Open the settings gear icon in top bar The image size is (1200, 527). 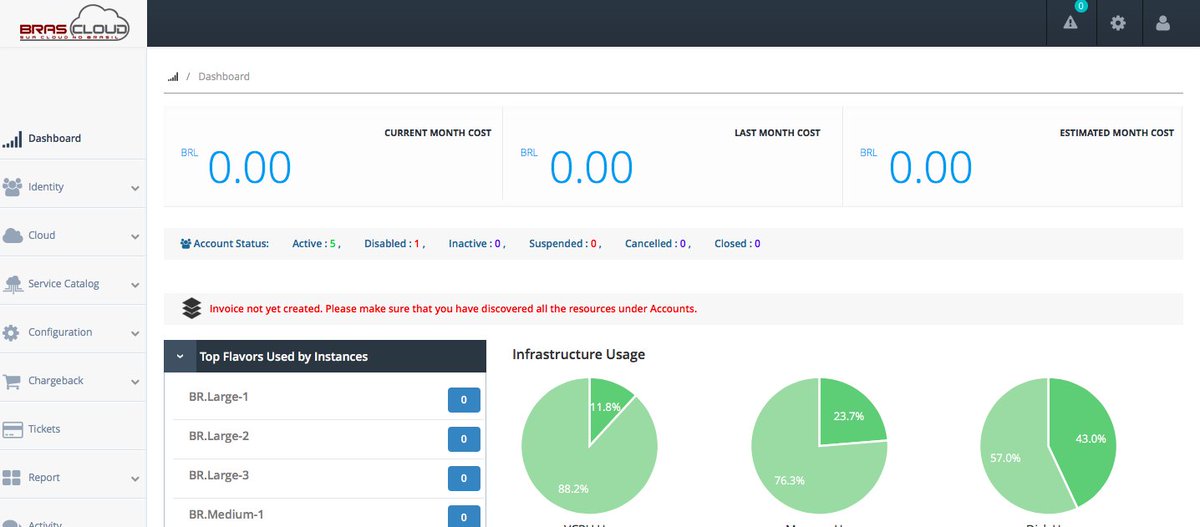click(x=1118, y=23)
